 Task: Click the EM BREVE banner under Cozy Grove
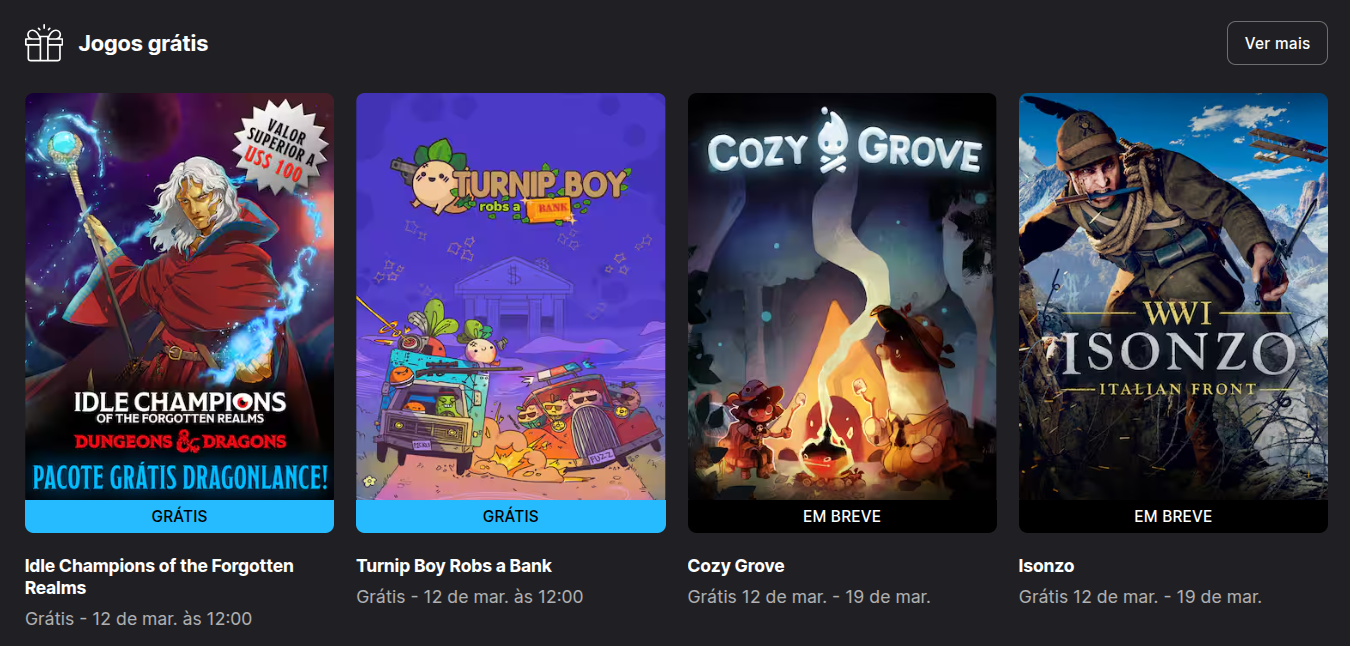click(842, 517)
